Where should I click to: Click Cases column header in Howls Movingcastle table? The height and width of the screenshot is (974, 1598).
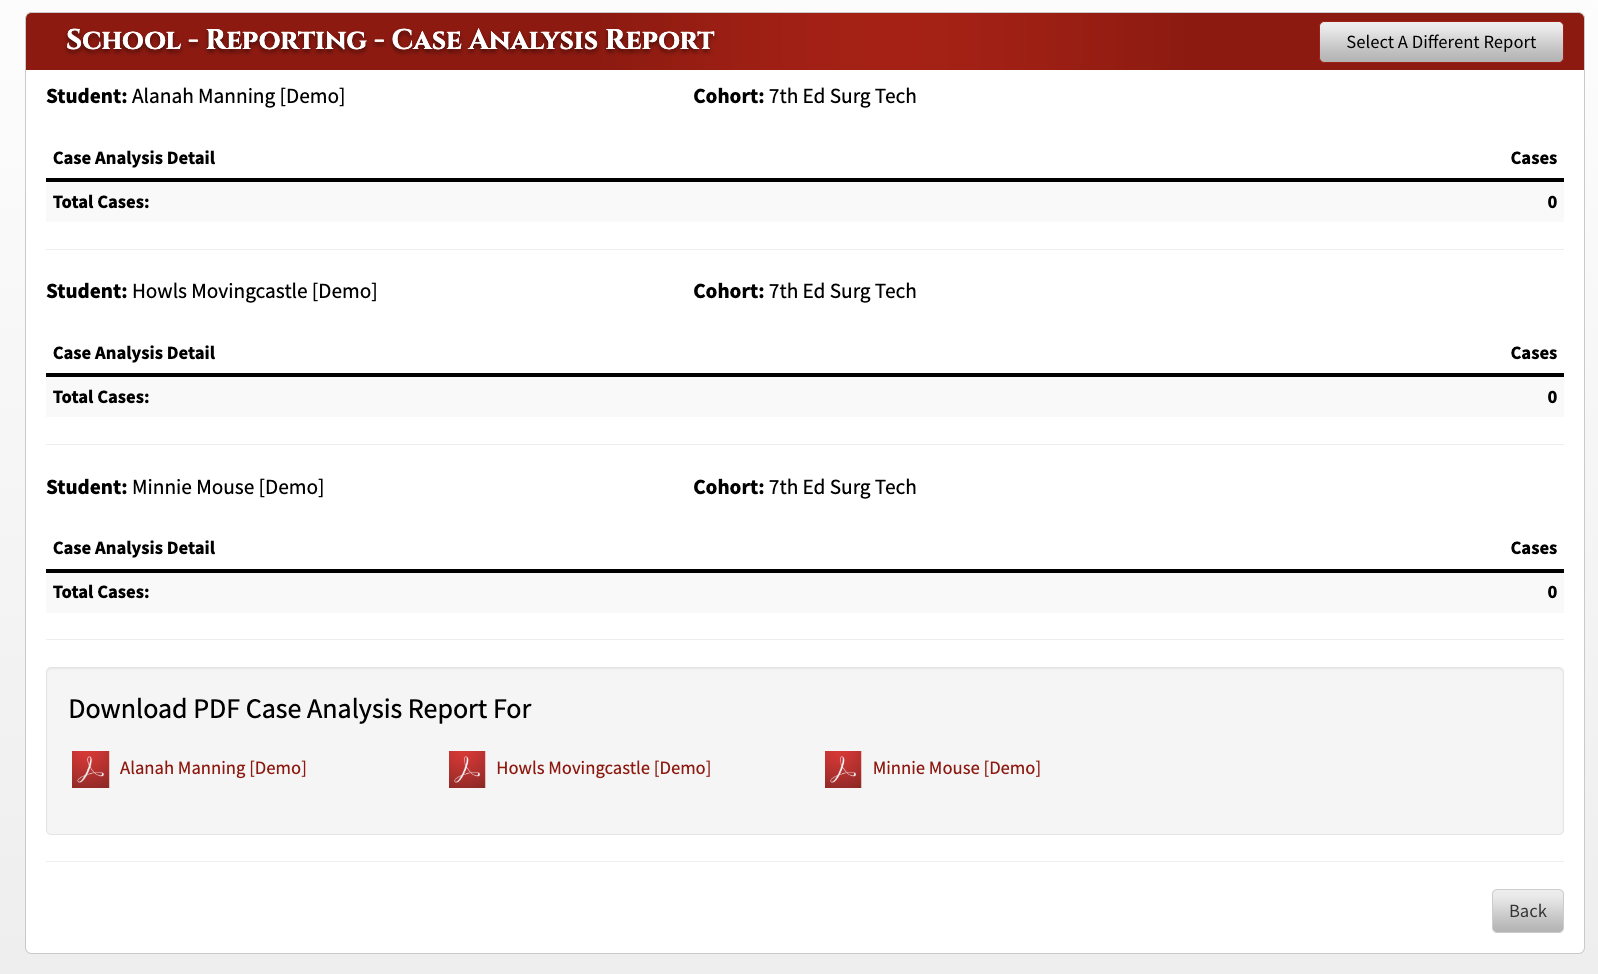point(1533,353)
